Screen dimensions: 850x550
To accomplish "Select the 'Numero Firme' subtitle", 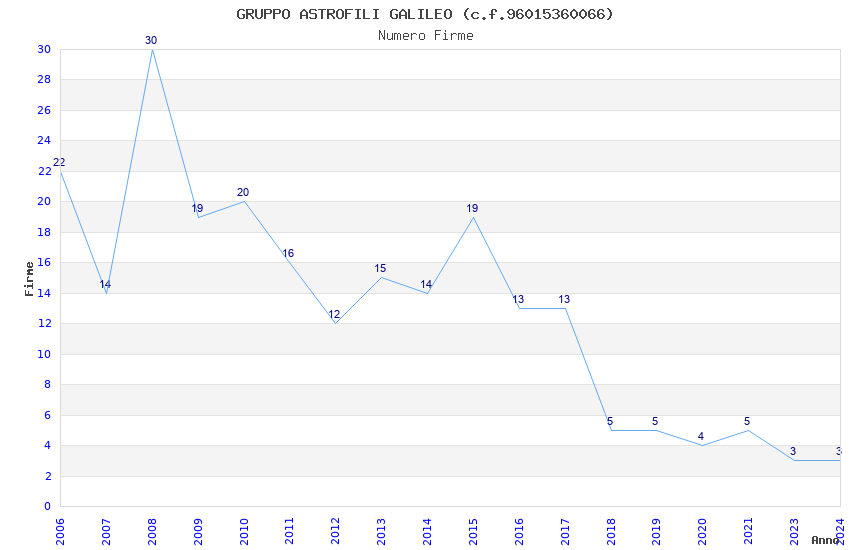I will pyautogui.click(x=426, y=36).
